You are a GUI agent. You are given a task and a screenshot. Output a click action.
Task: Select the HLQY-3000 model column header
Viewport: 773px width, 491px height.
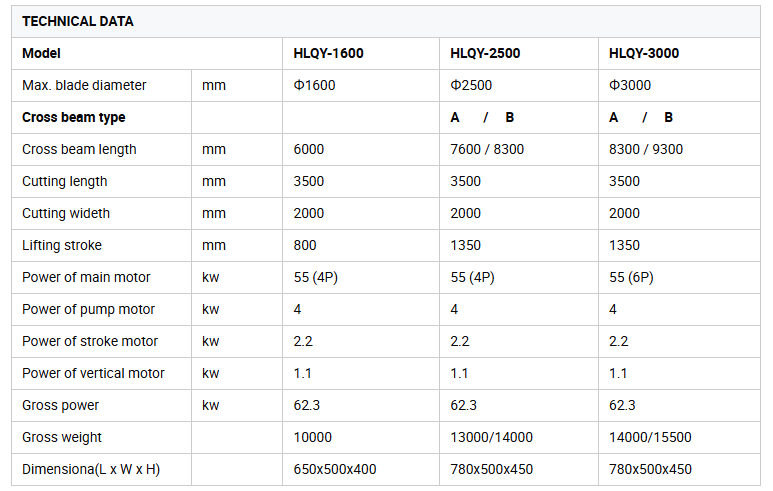(644, 53)
